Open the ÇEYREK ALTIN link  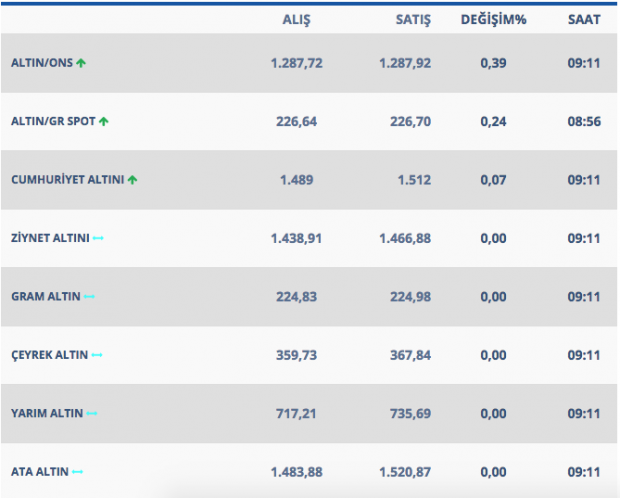(49, 355)
